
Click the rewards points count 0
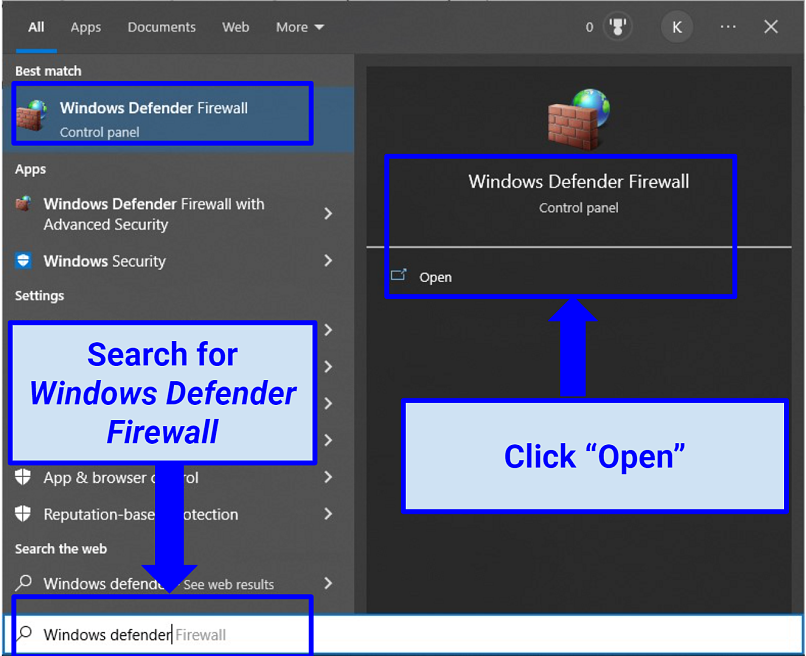coord(589,27)
